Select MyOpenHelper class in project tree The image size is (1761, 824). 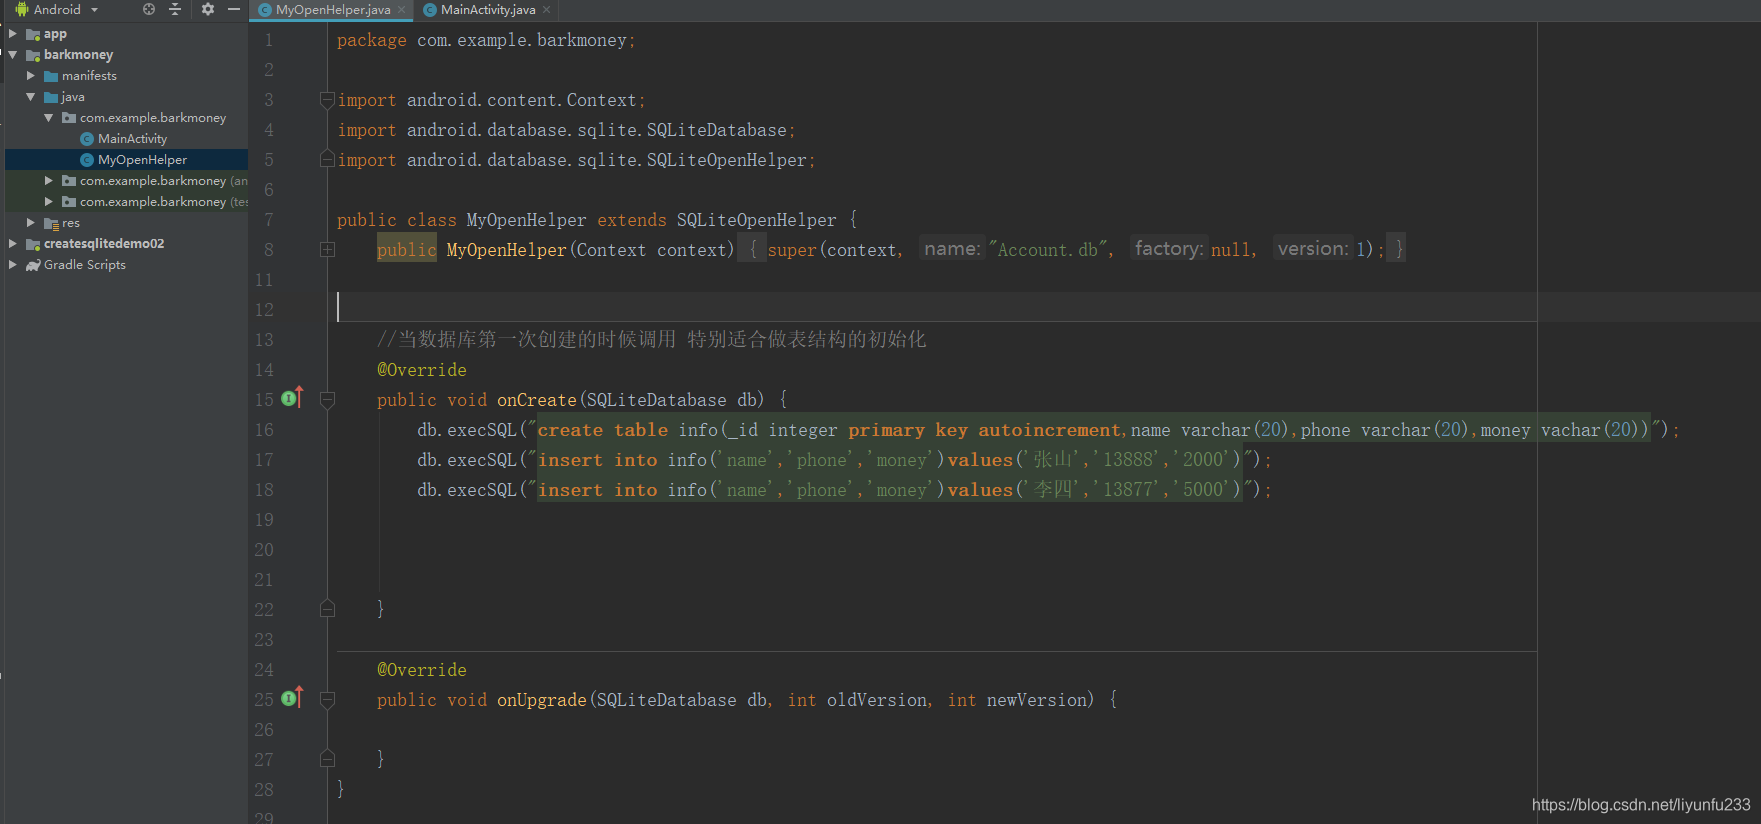pos(142,160)
